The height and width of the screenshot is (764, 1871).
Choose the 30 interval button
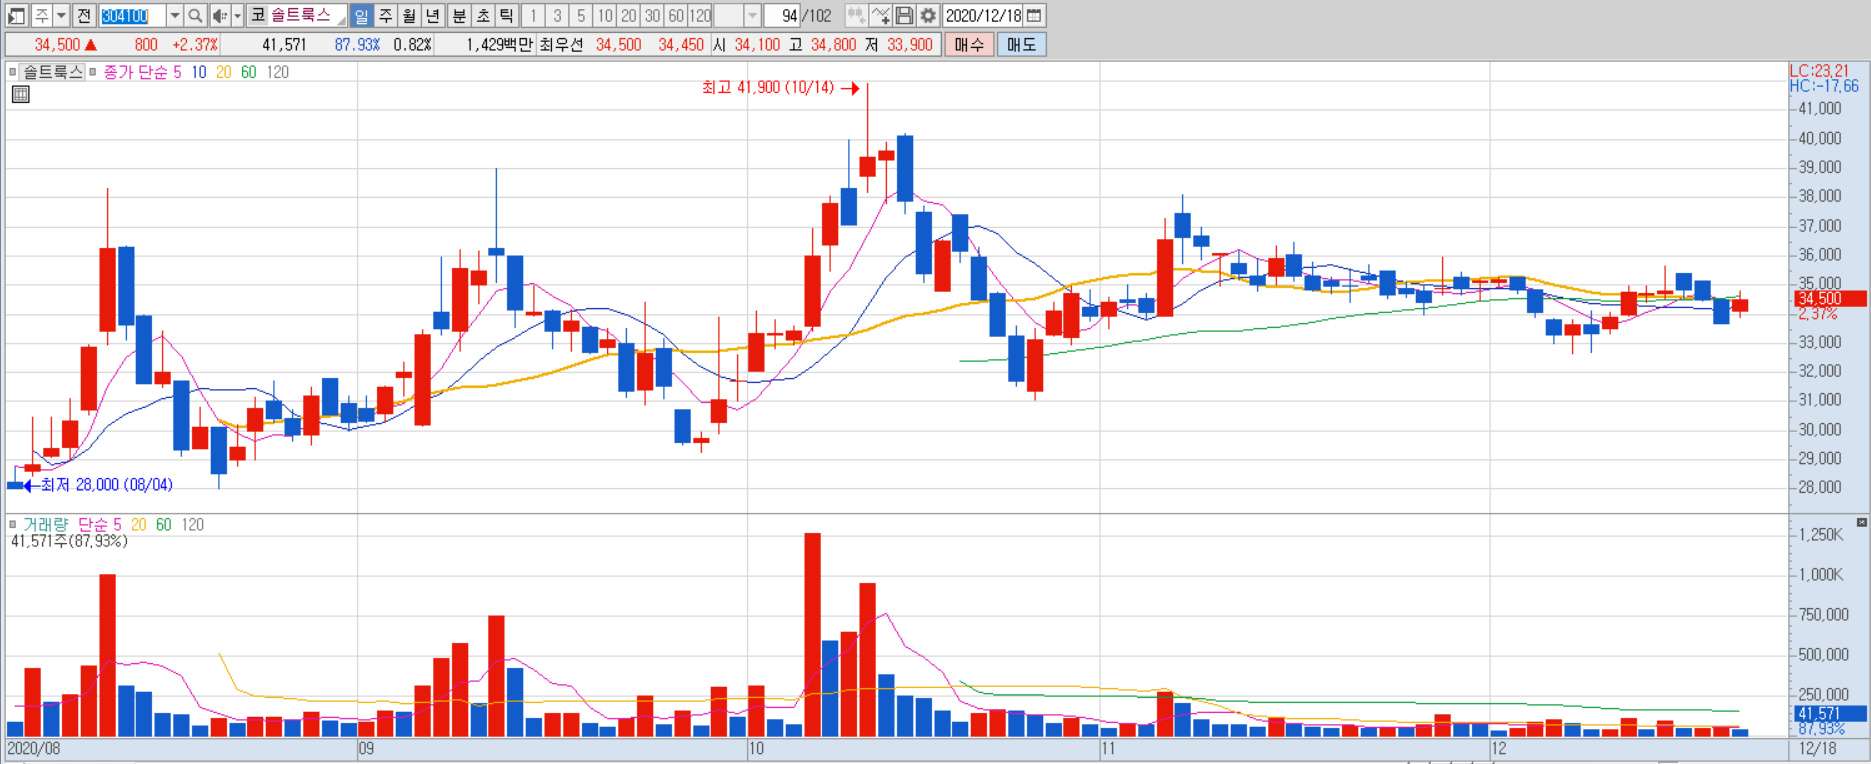(652, 16)
